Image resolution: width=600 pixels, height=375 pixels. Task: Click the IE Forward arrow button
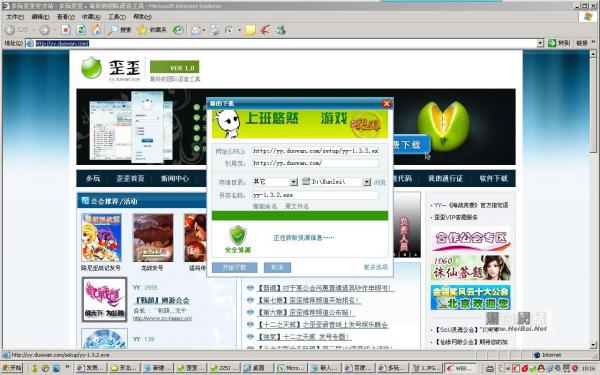(44, 30)
